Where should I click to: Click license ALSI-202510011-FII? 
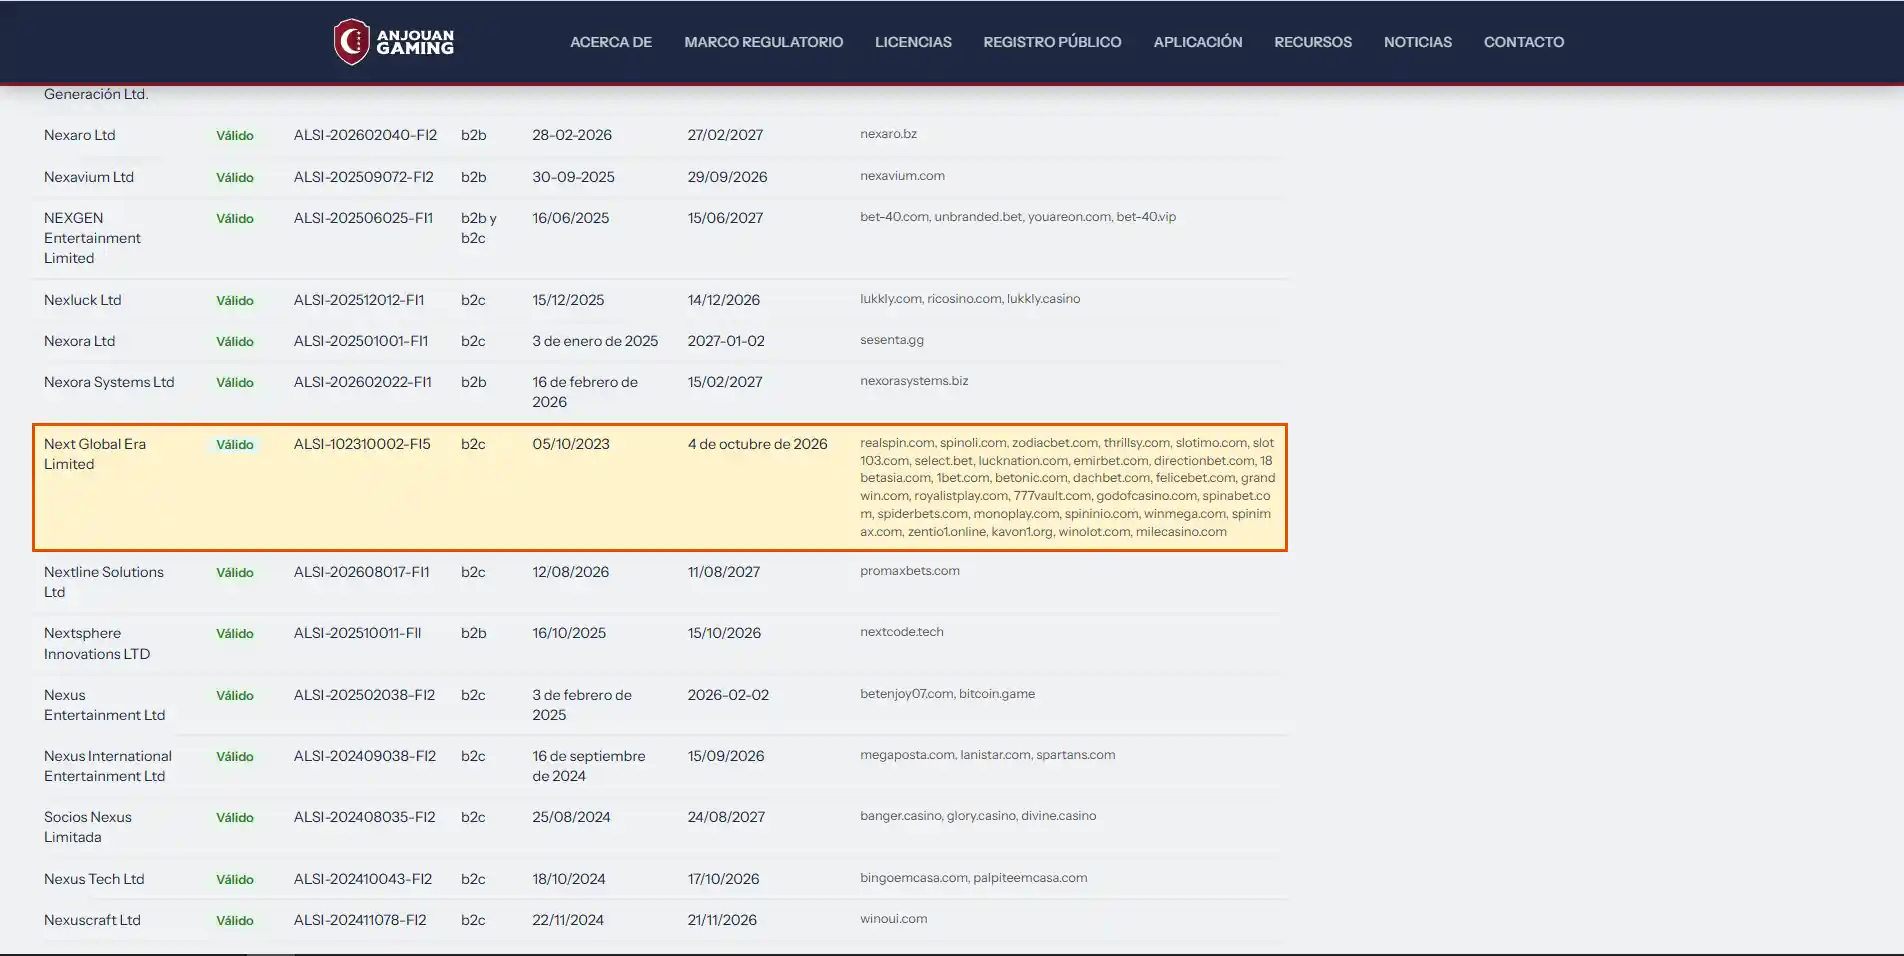click(357, 633)
